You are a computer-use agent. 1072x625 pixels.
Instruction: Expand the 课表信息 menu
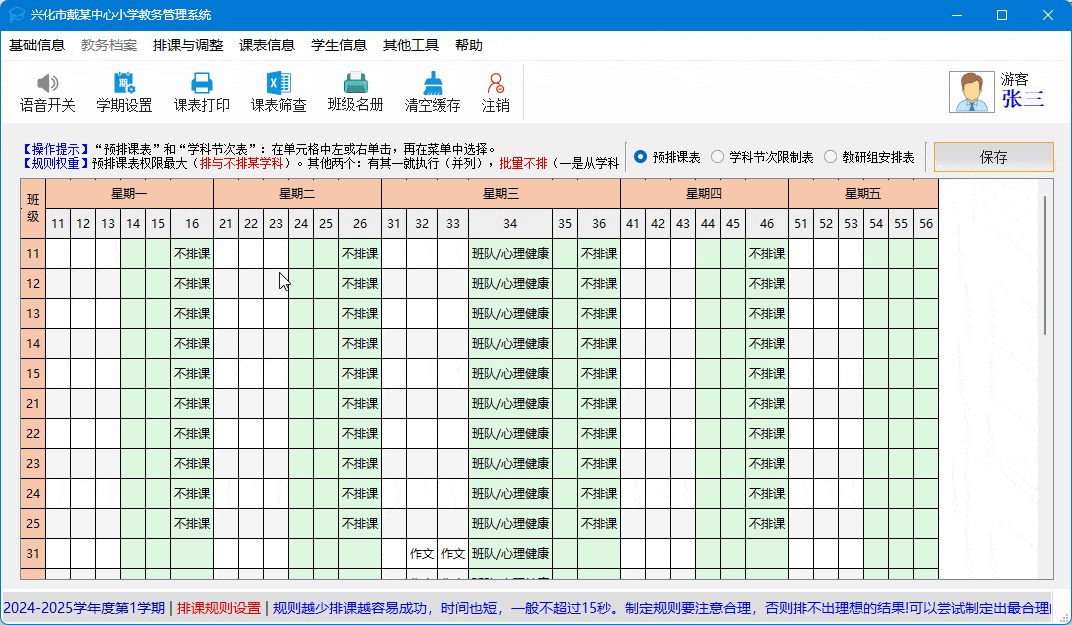tap(267, 45)
